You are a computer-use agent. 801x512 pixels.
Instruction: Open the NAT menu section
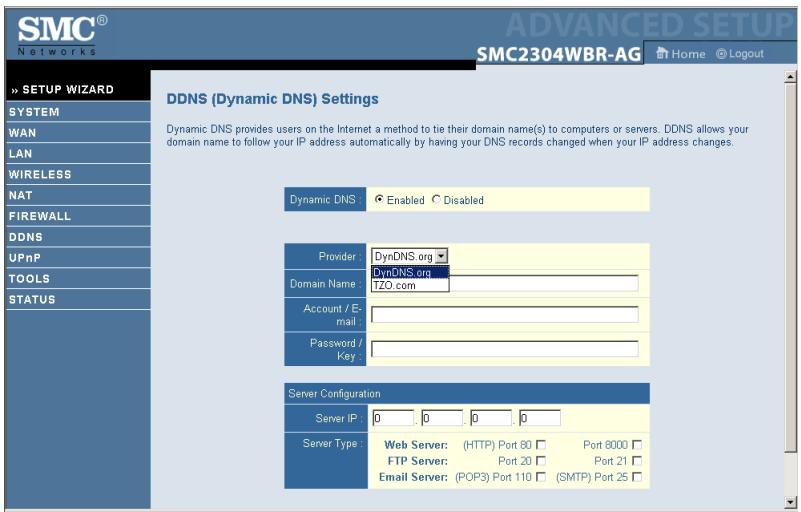pyautogui.click(x=78, y=196)
